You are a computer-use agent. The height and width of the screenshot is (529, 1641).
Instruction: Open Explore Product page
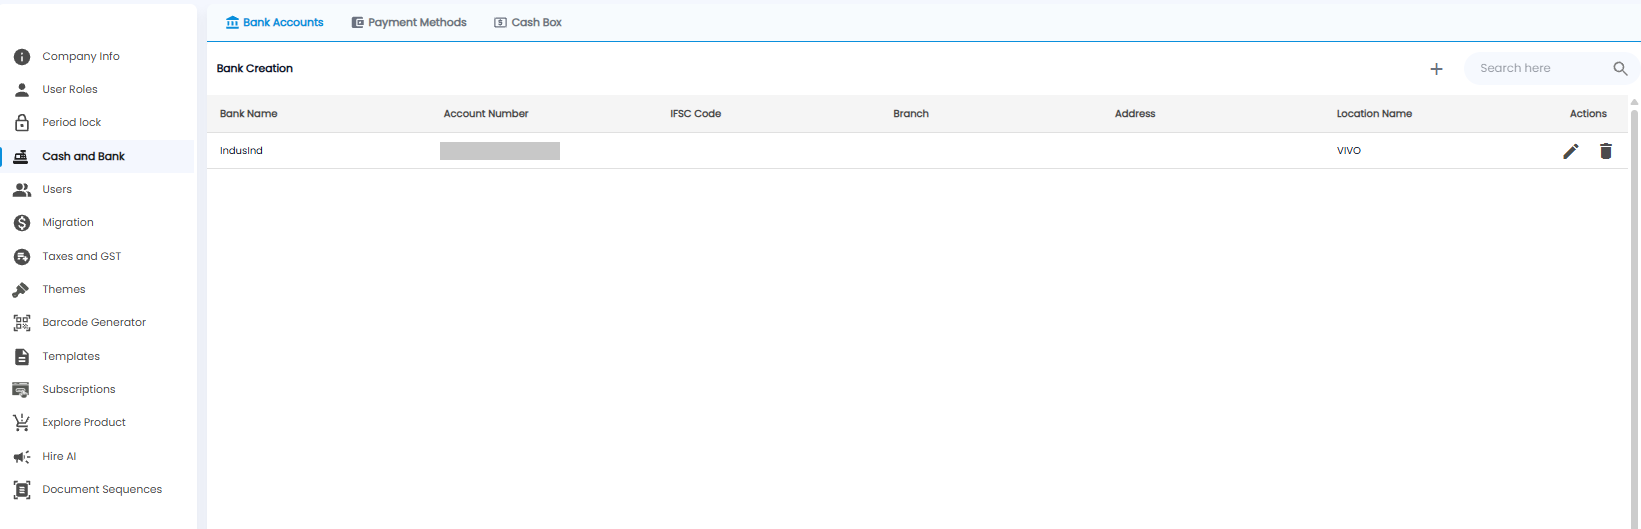(98, 423)
